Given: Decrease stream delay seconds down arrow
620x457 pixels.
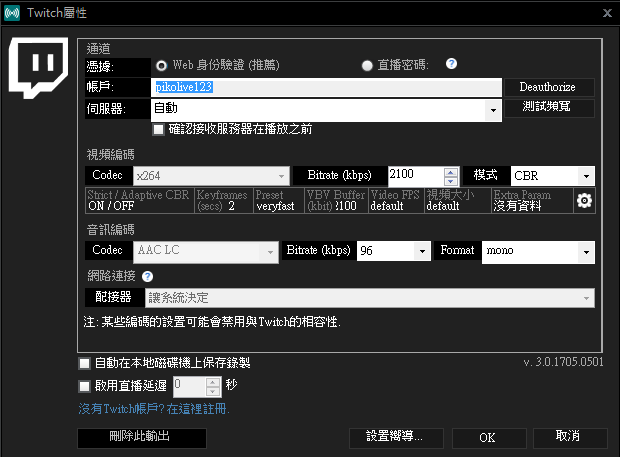Looking at the screenshot, I should click(213, 391).
